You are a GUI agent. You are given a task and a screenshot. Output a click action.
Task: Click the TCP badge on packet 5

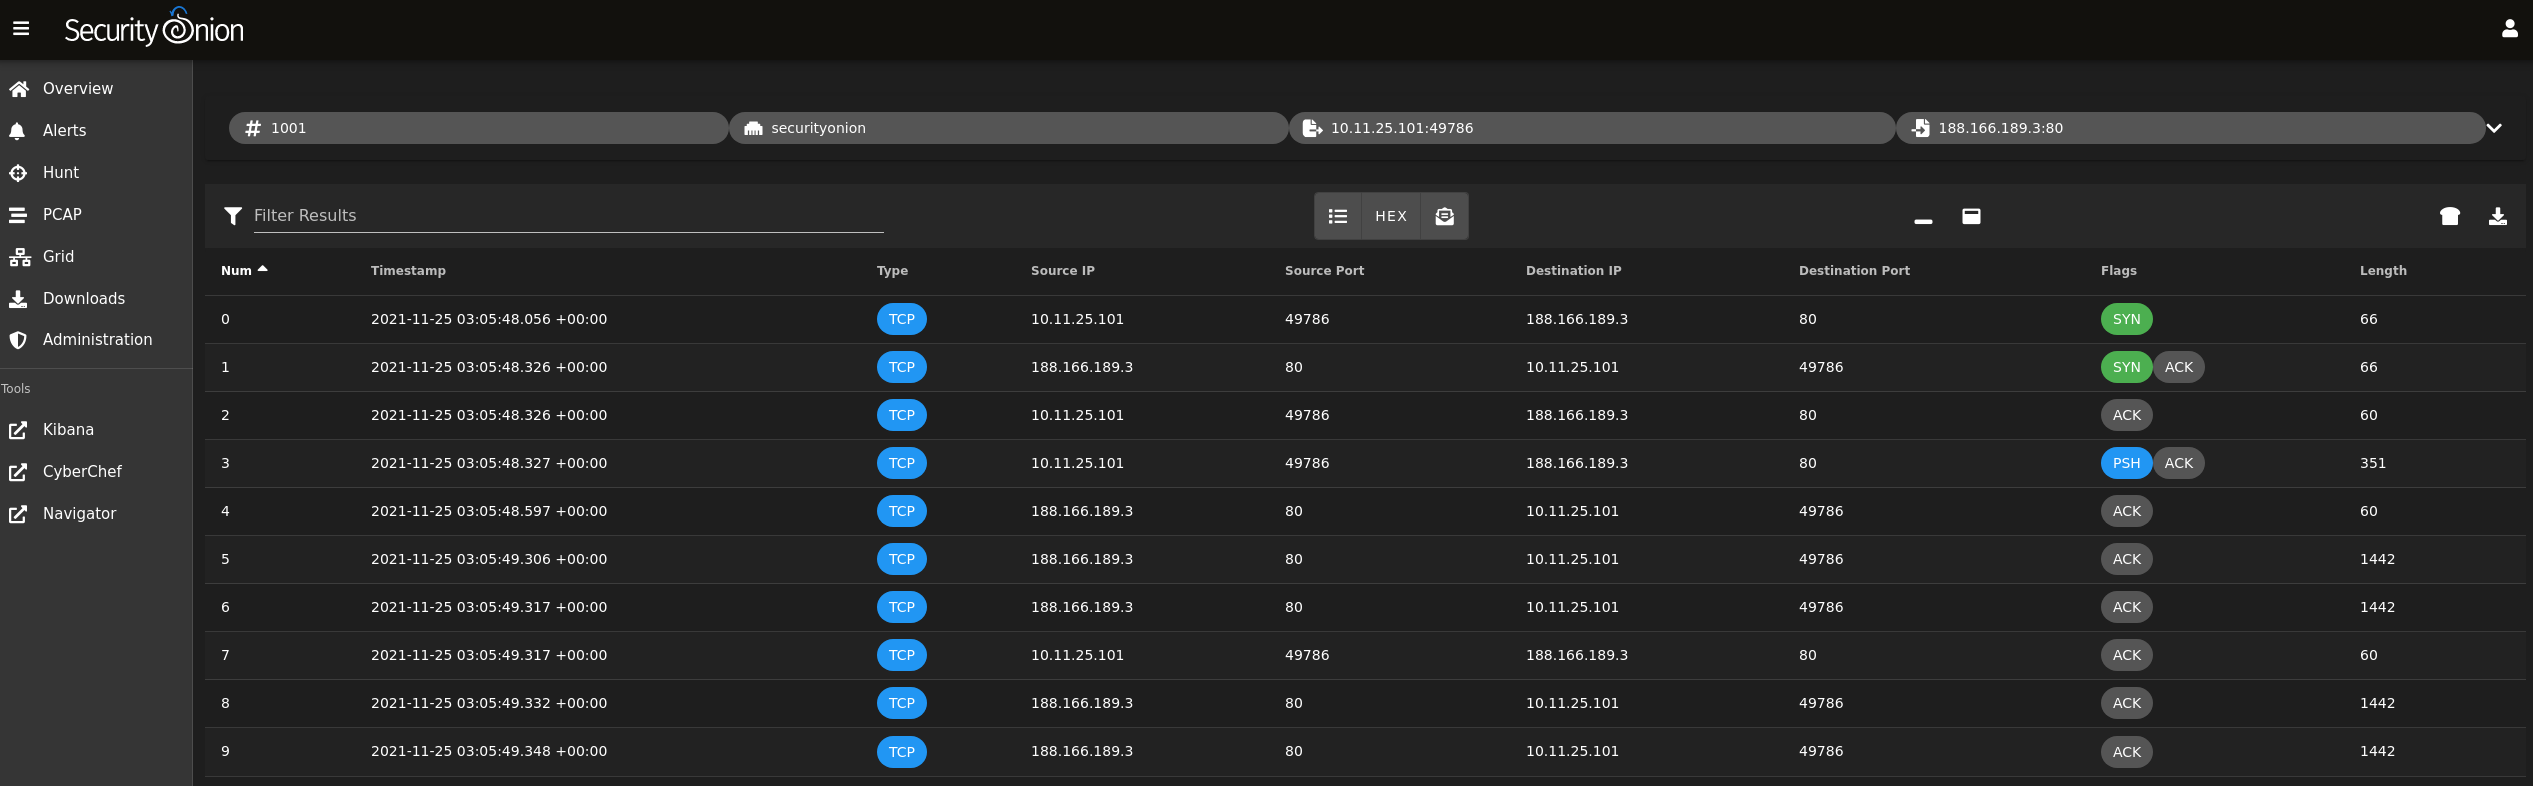(x=902, y=559)
